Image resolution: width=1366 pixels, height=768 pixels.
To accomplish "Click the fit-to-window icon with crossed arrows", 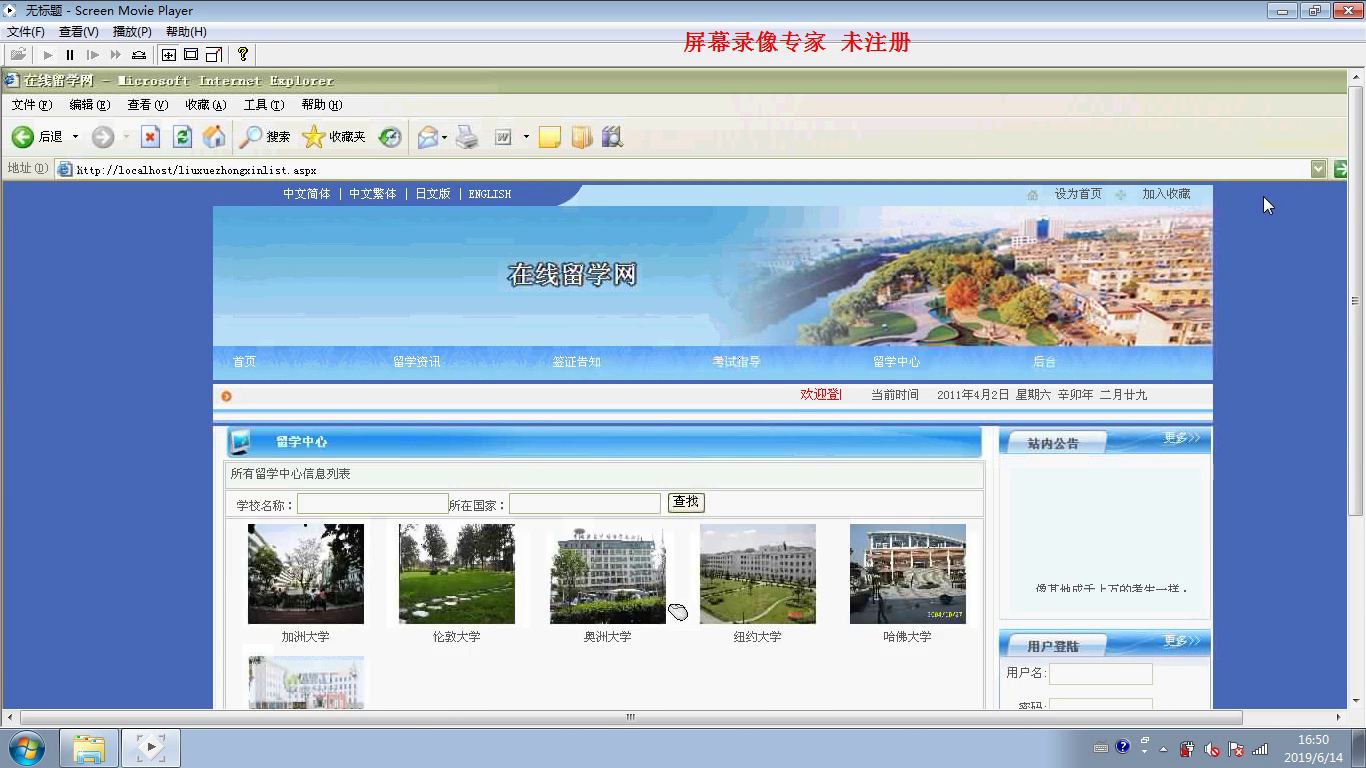I will click(169, 55).
